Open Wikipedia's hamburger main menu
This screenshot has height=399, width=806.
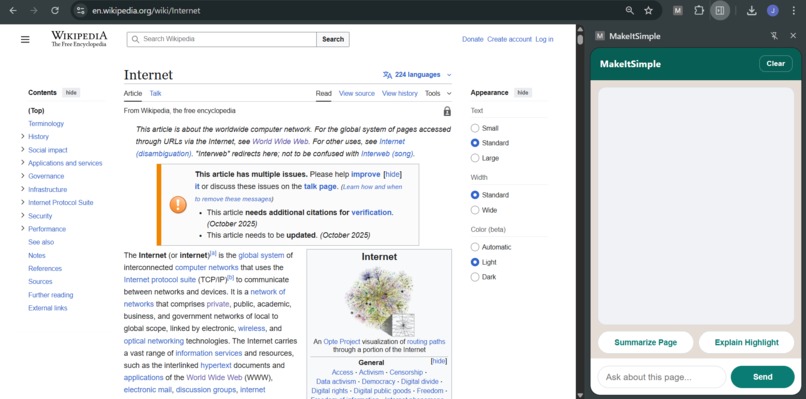coord(25,40)
